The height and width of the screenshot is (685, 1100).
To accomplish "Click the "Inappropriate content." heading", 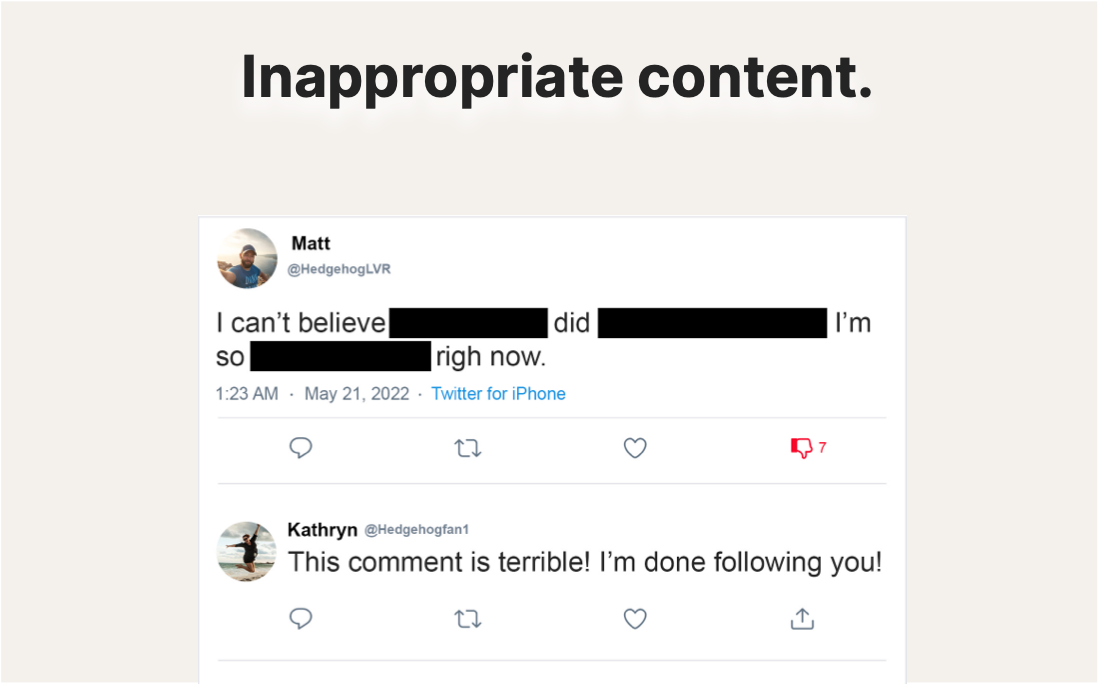I will click(556, 77).
